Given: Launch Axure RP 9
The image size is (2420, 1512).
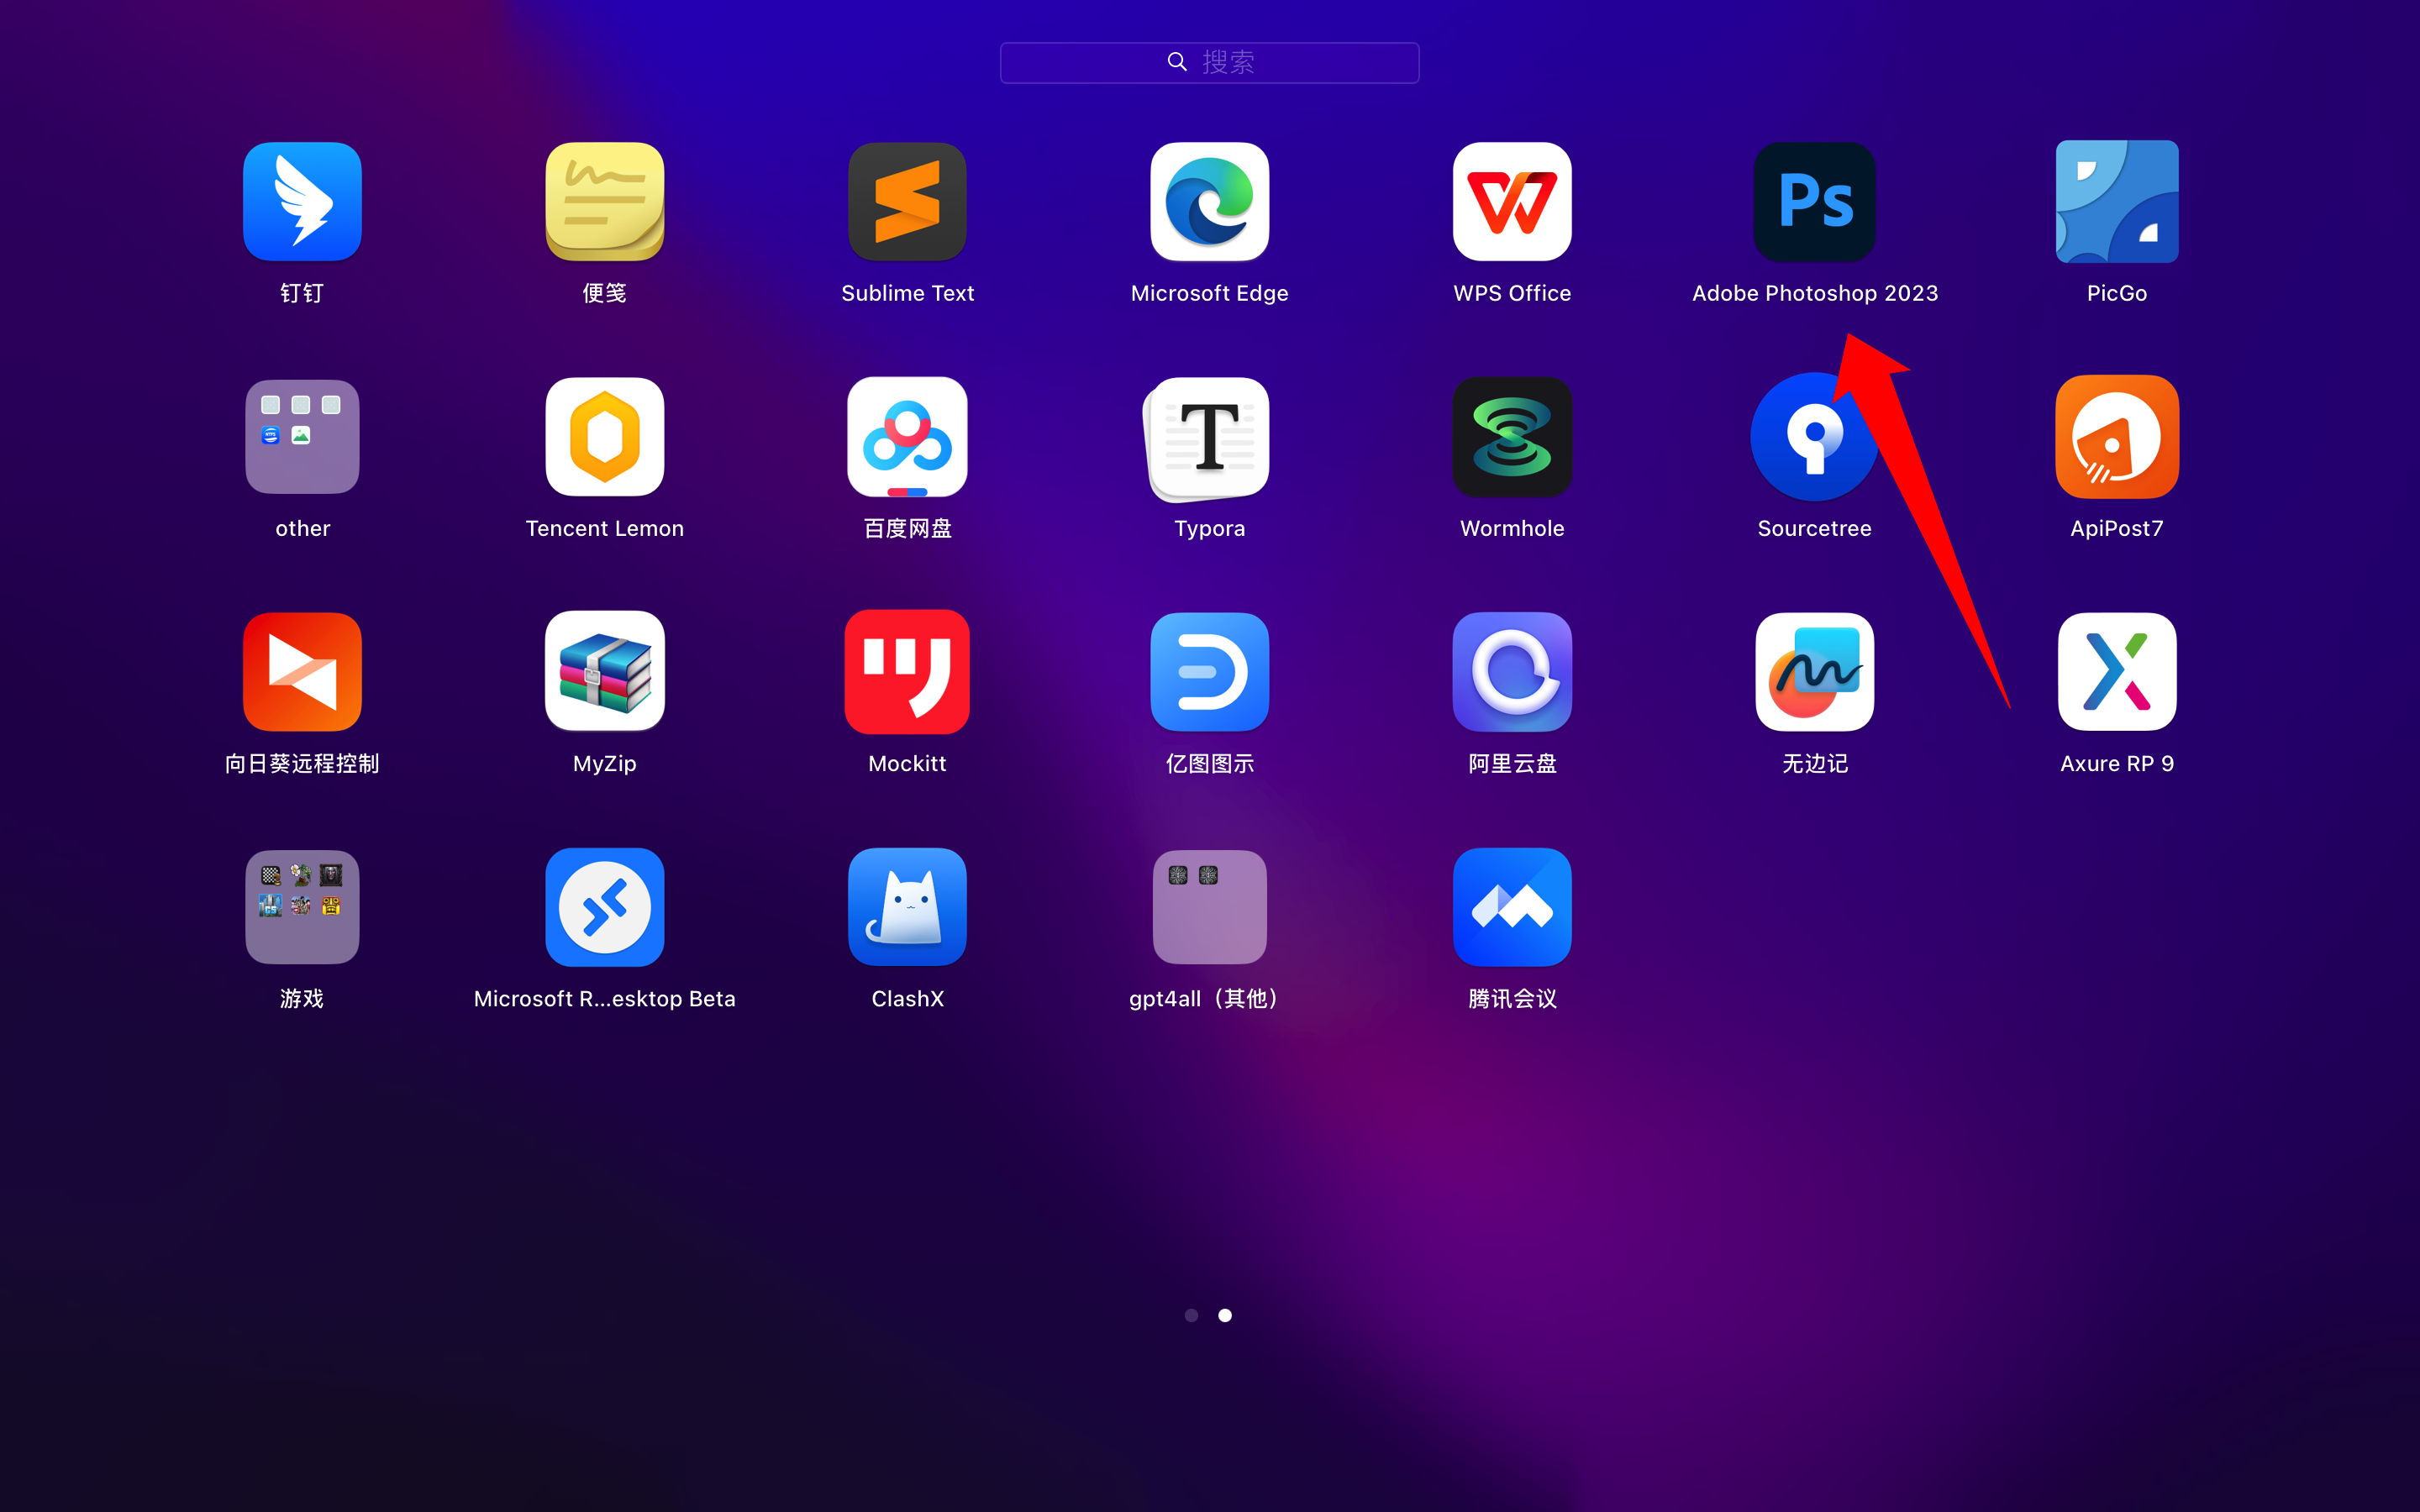Looking at the screenshot, I should (2117, 672).
